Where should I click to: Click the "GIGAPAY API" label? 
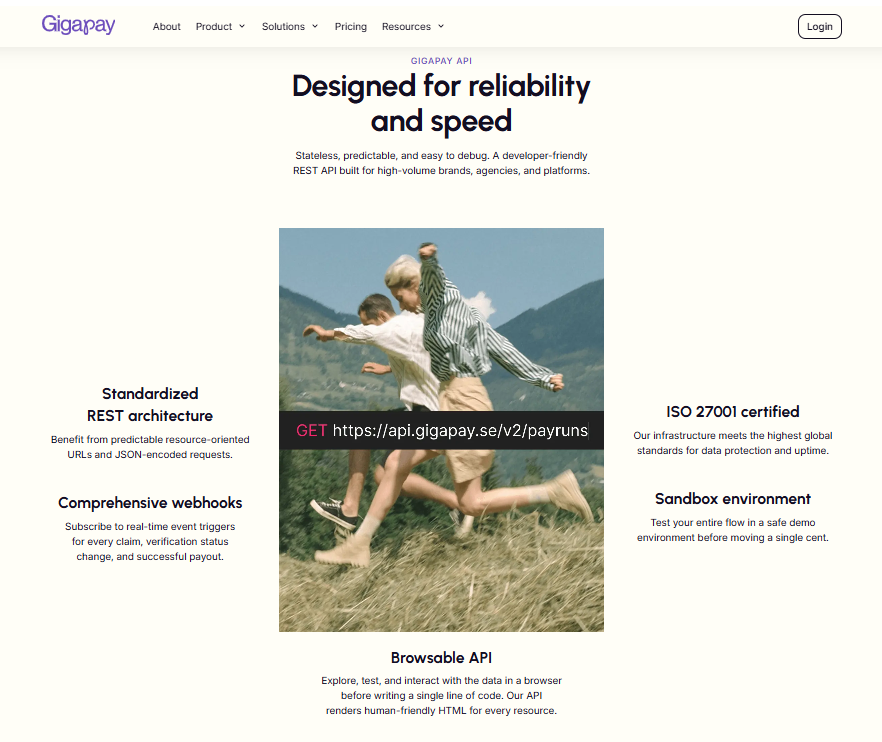[441, 61]
